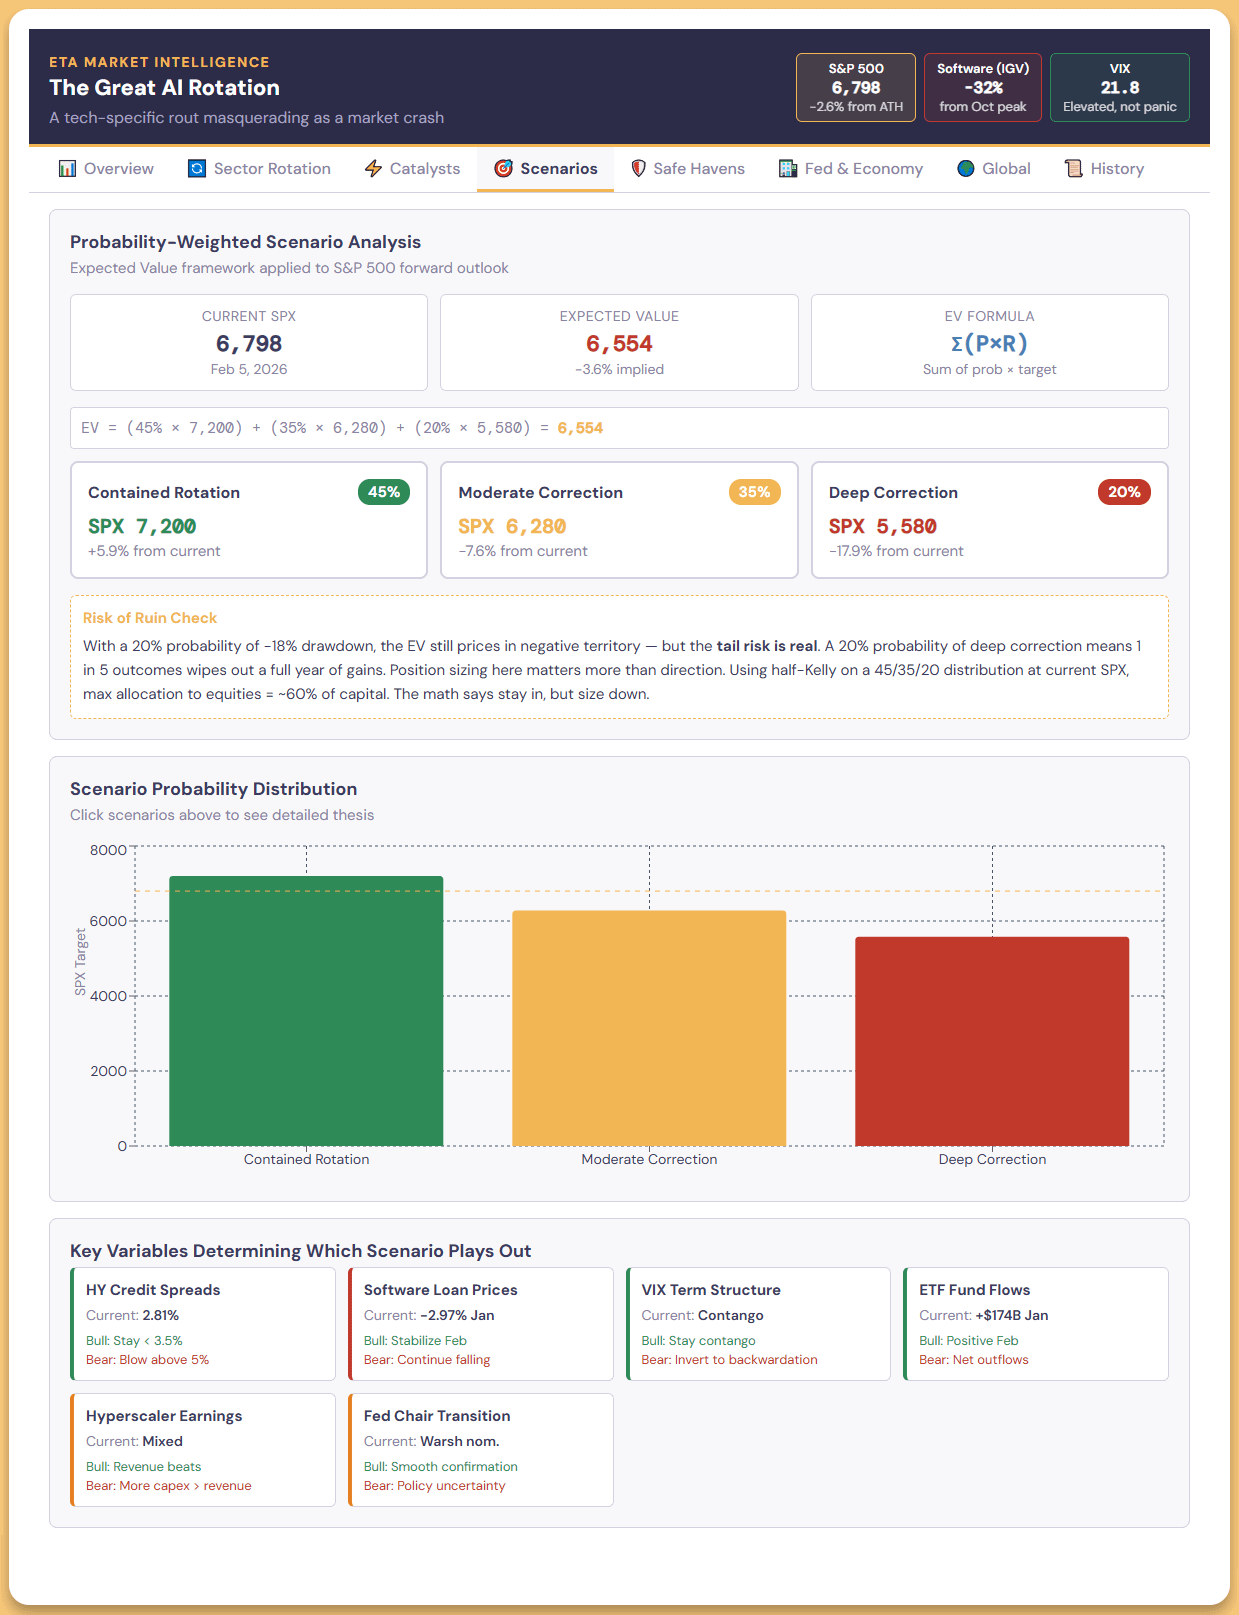1239x1615 pixels.
Task: Click the Software Loan Prices variable card
Action: [x=481, y=1324]
